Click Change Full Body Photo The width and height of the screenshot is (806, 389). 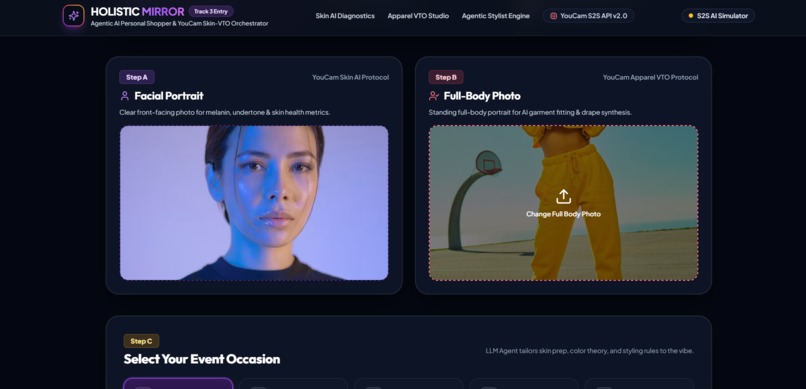point(563,214)
